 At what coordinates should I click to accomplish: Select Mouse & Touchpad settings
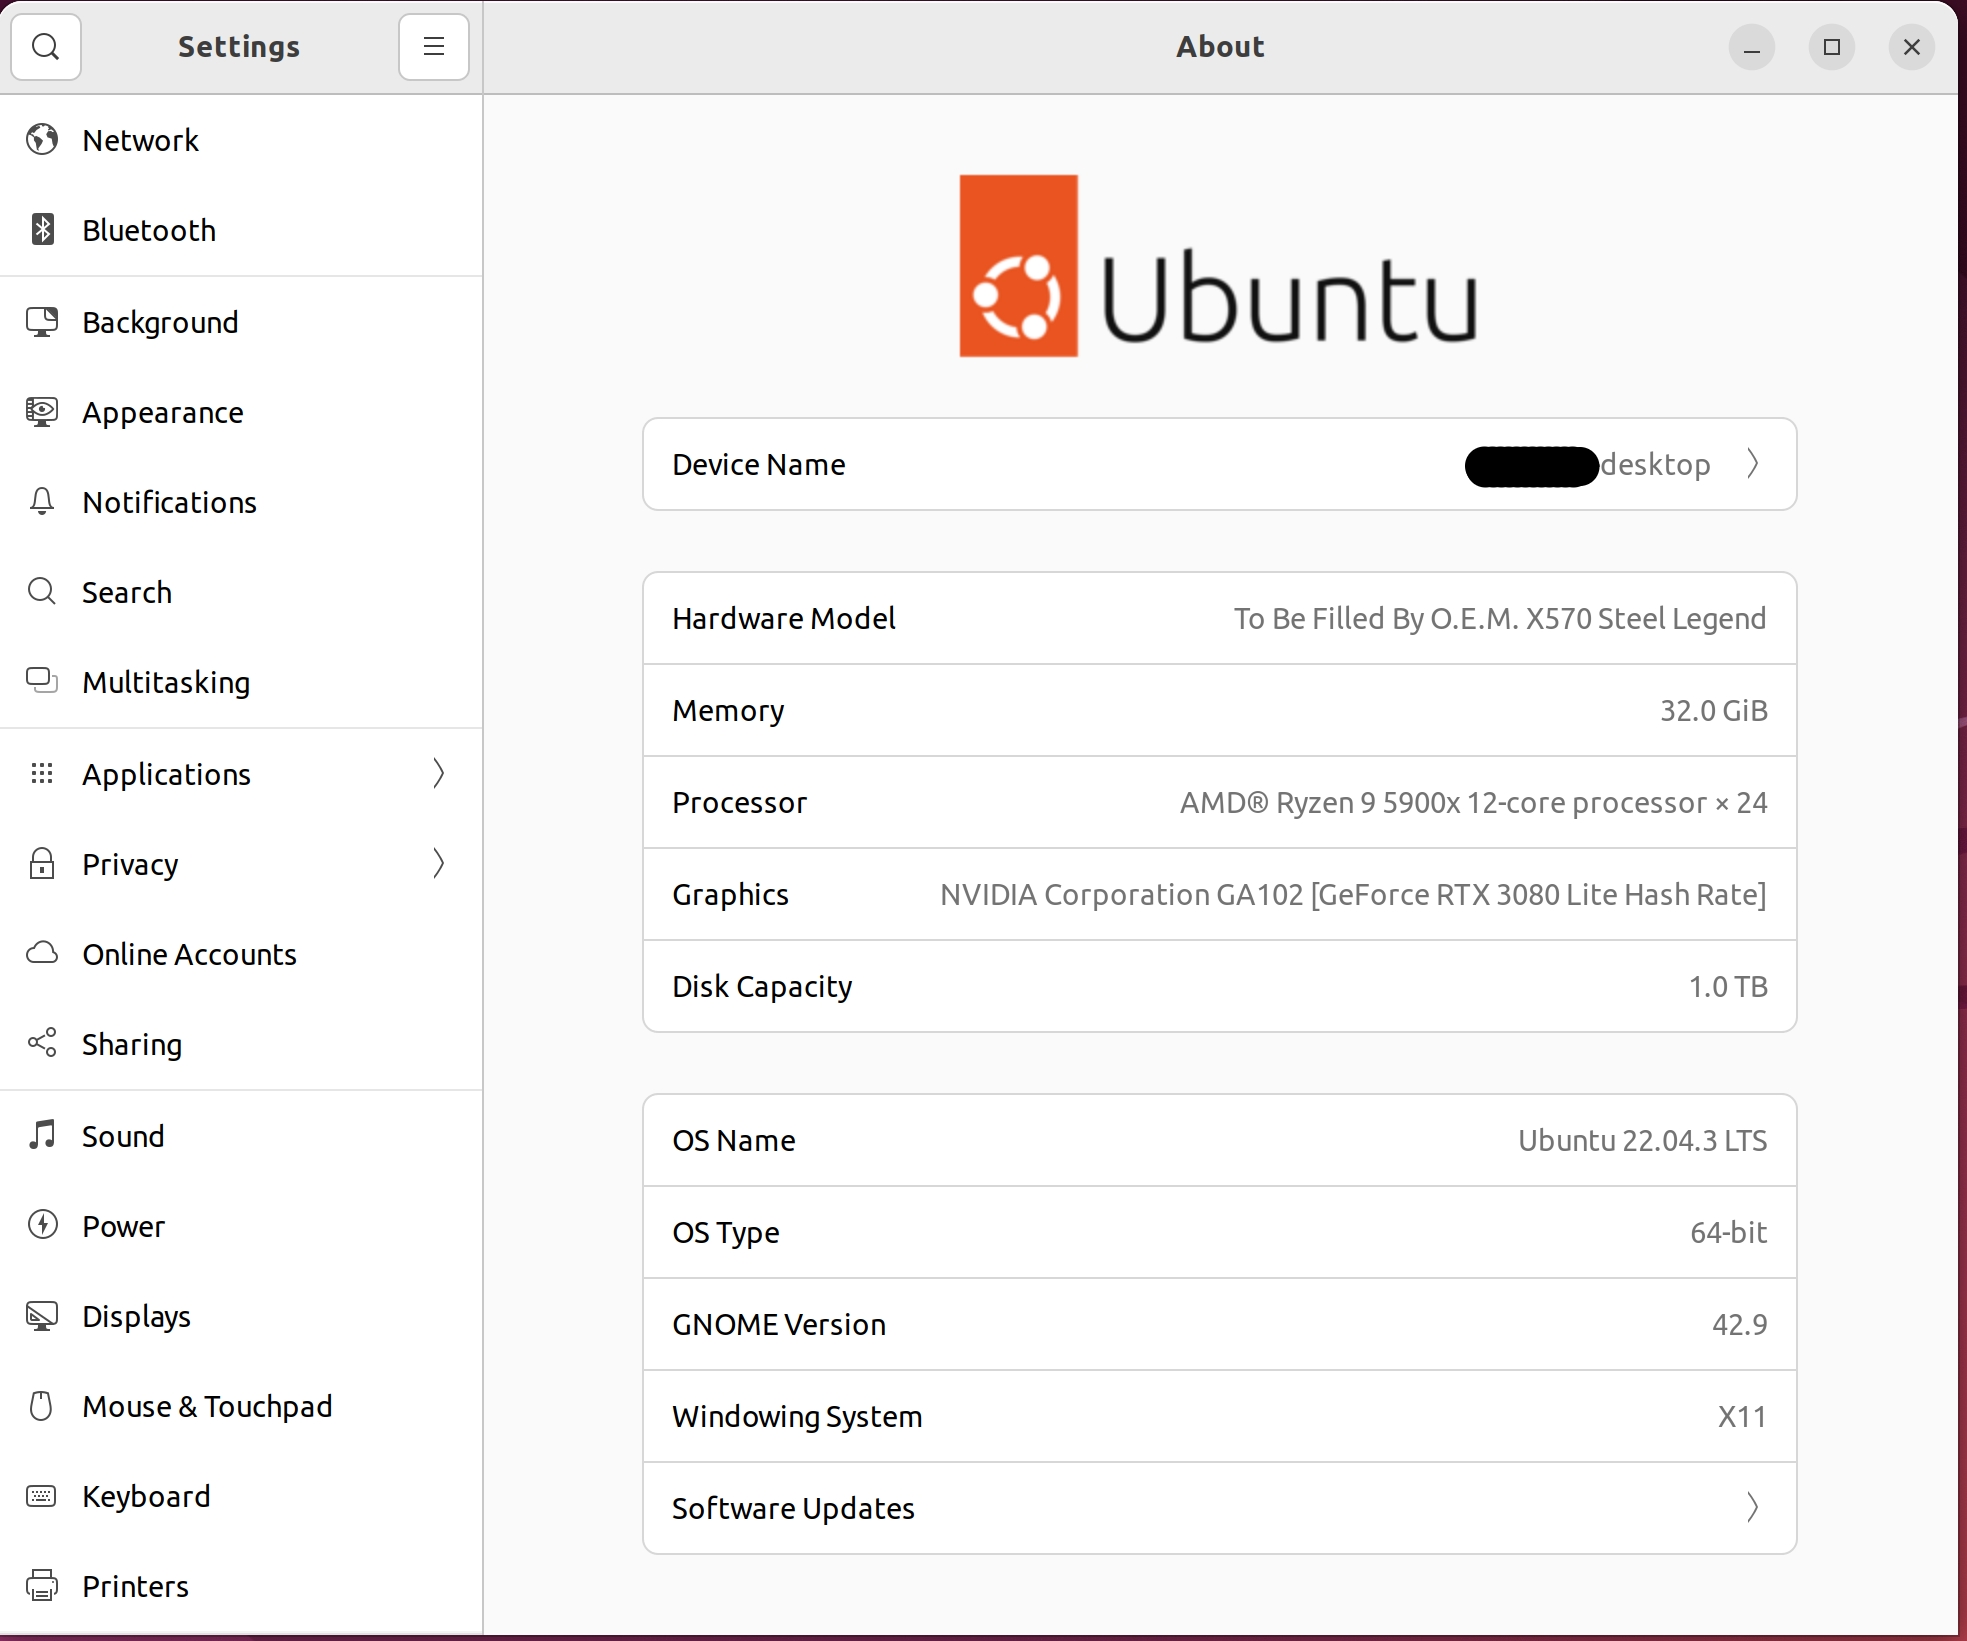pyautogui.click(x=241, y=1406)
